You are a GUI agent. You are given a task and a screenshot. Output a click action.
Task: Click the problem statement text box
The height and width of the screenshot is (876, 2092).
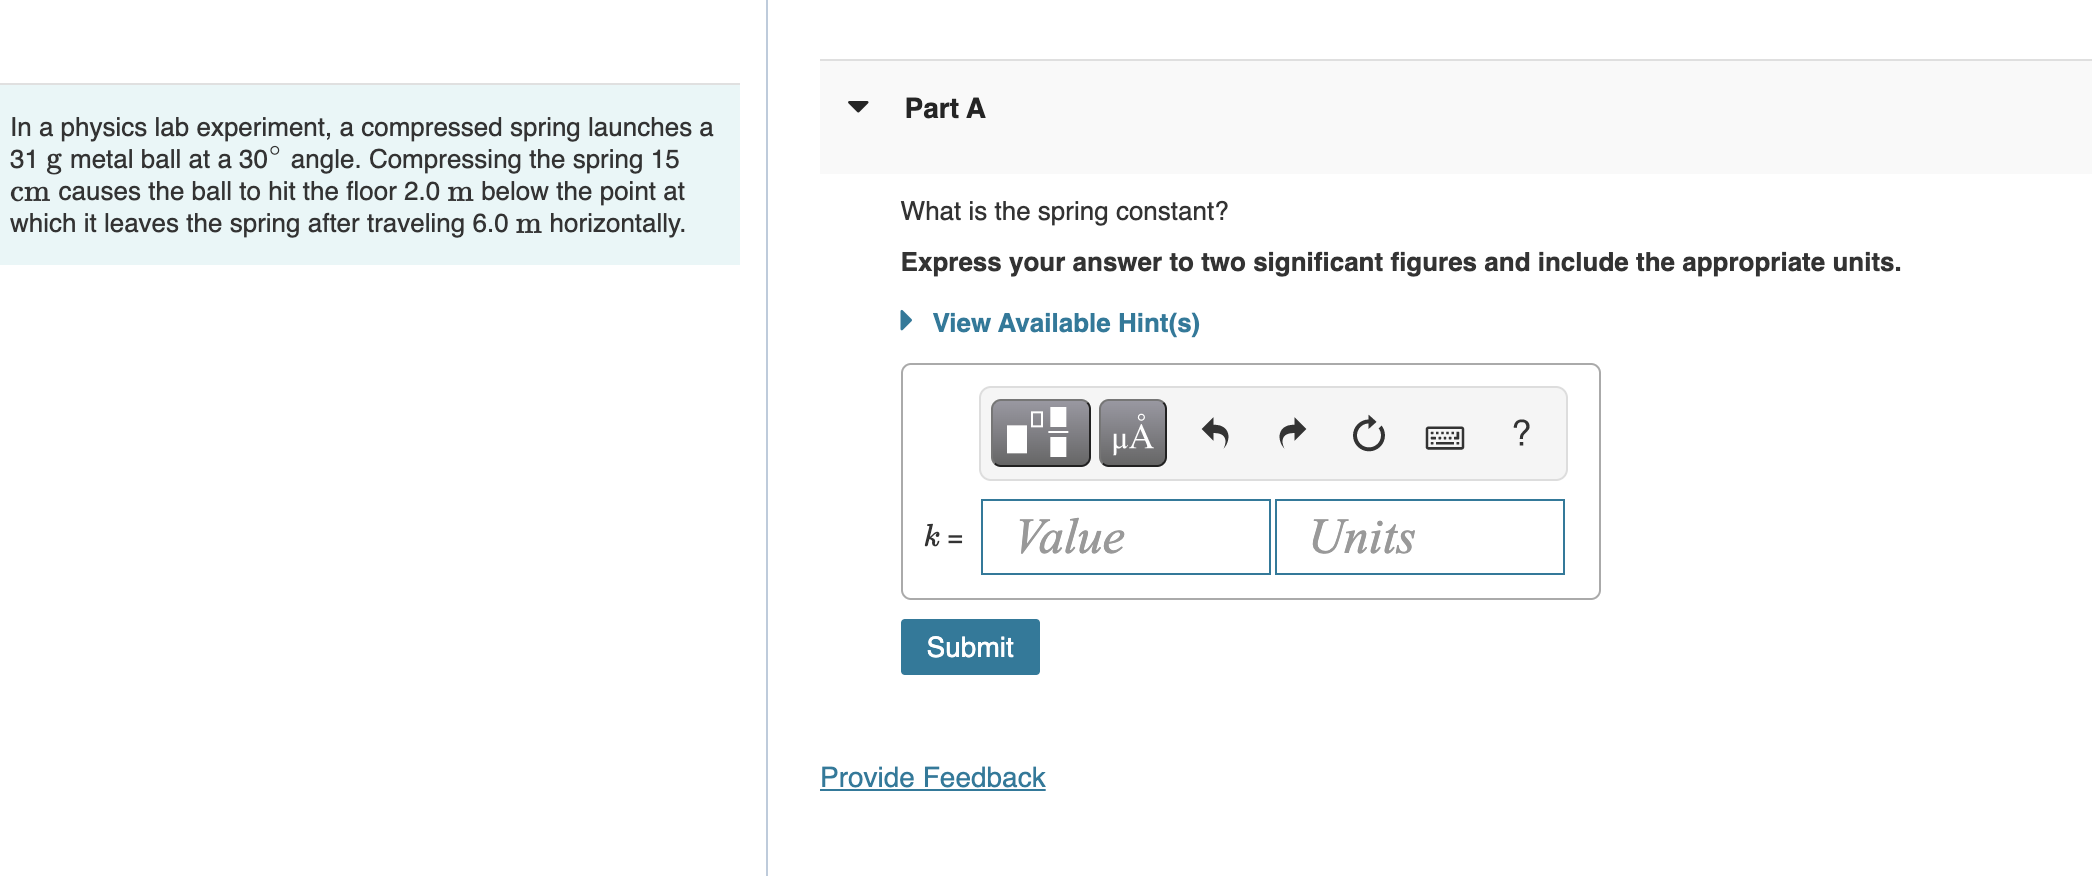click(369, 175)
